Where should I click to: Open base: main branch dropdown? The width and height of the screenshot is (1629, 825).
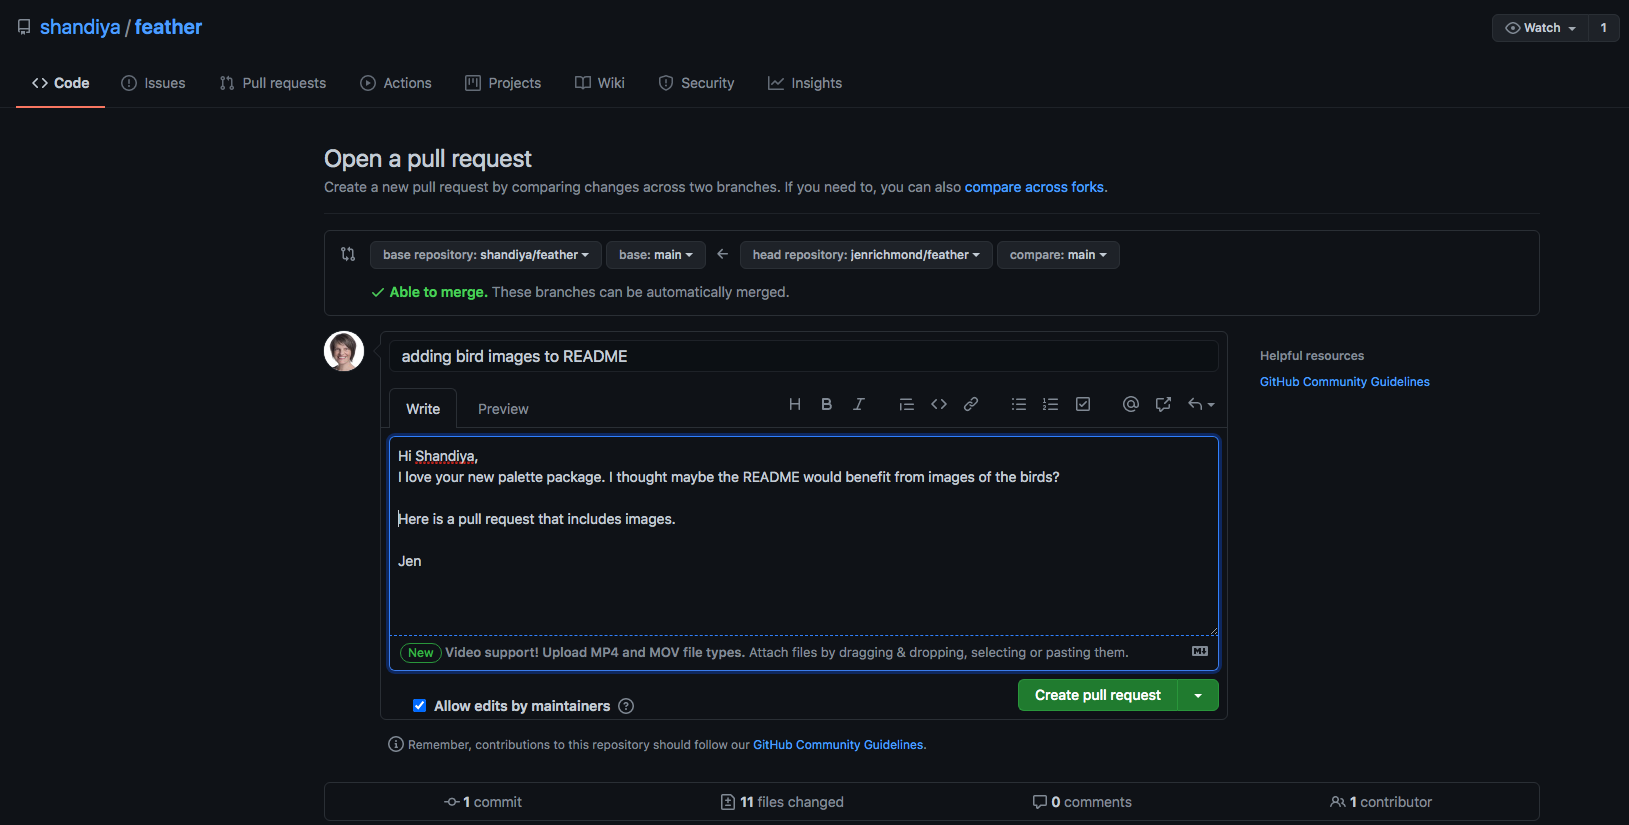(656, 255)
